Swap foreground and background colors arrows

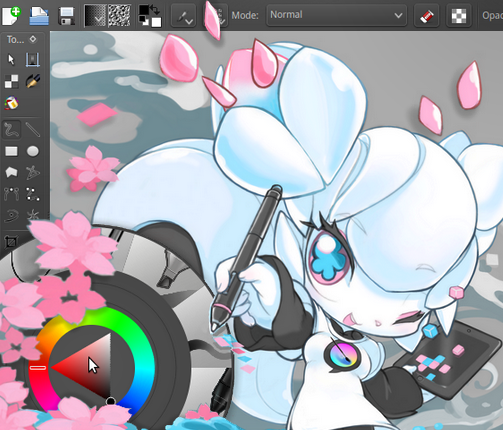pyautogui.click(x=155, y=9)
